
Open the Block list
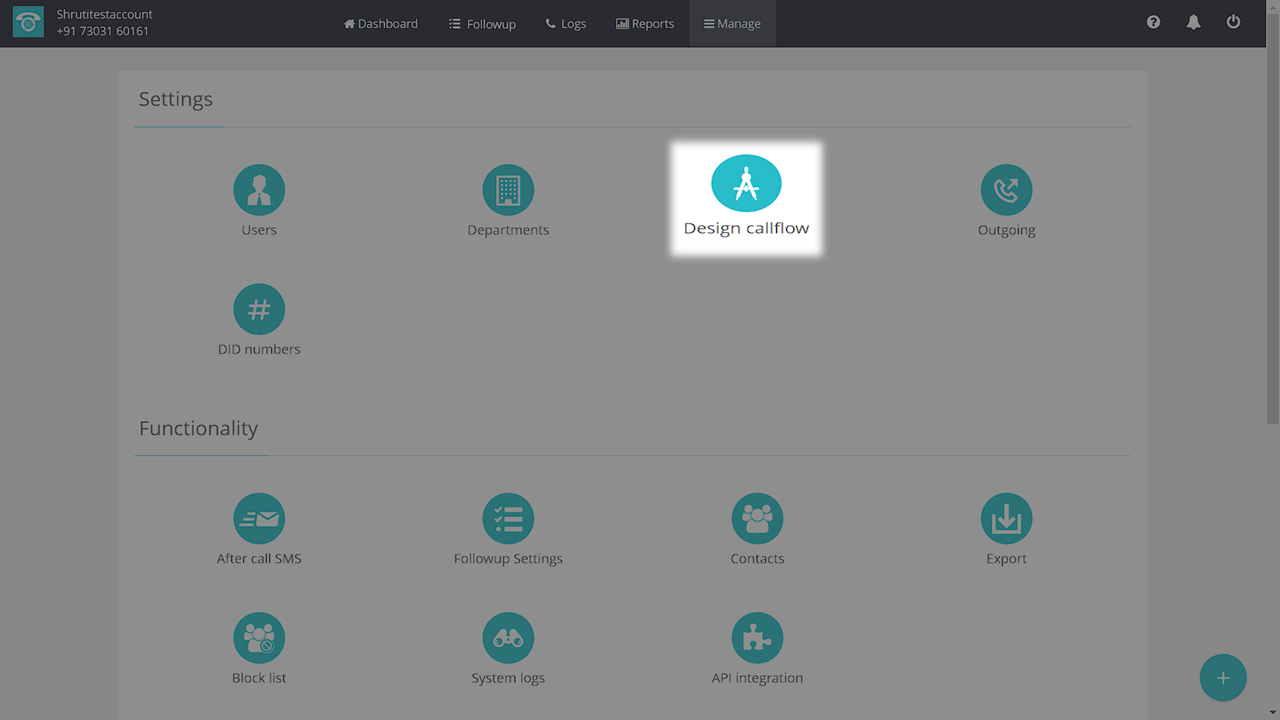point(259,638)
